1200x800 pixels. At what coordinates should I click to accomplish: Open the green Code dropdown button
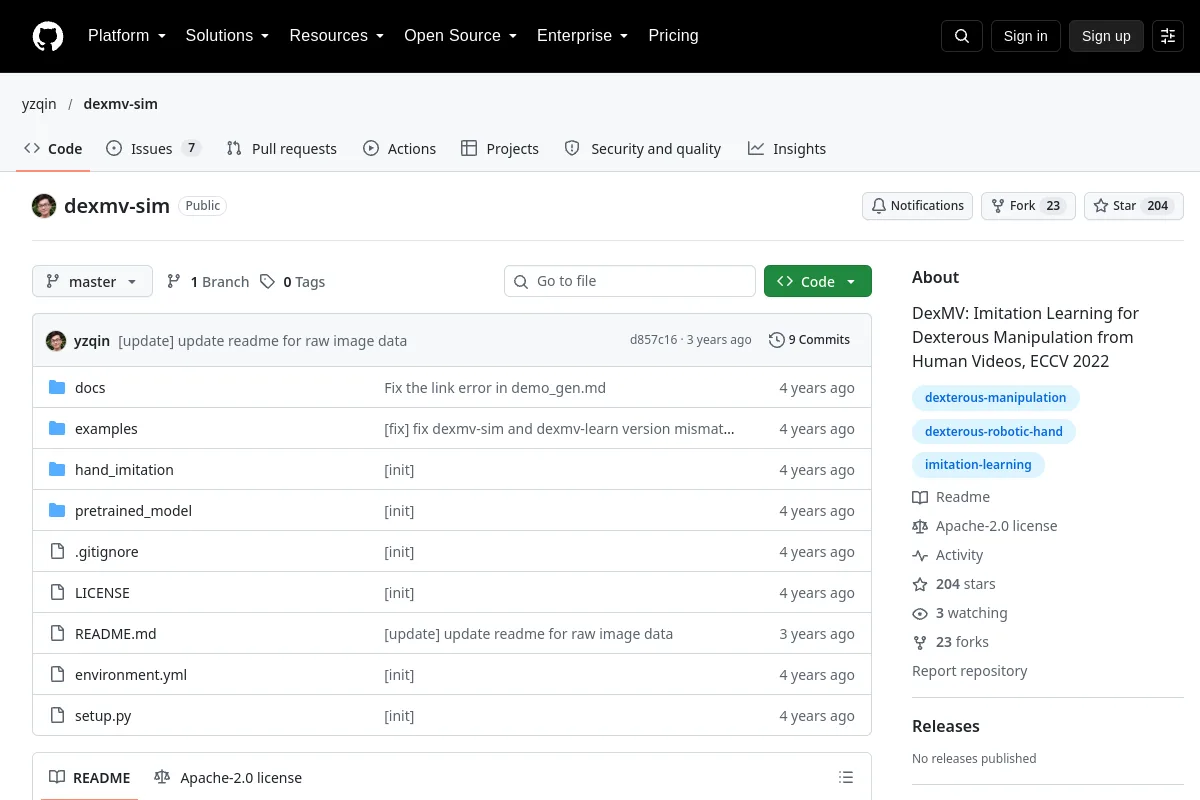pyautogui.click(x=818, y=282)
